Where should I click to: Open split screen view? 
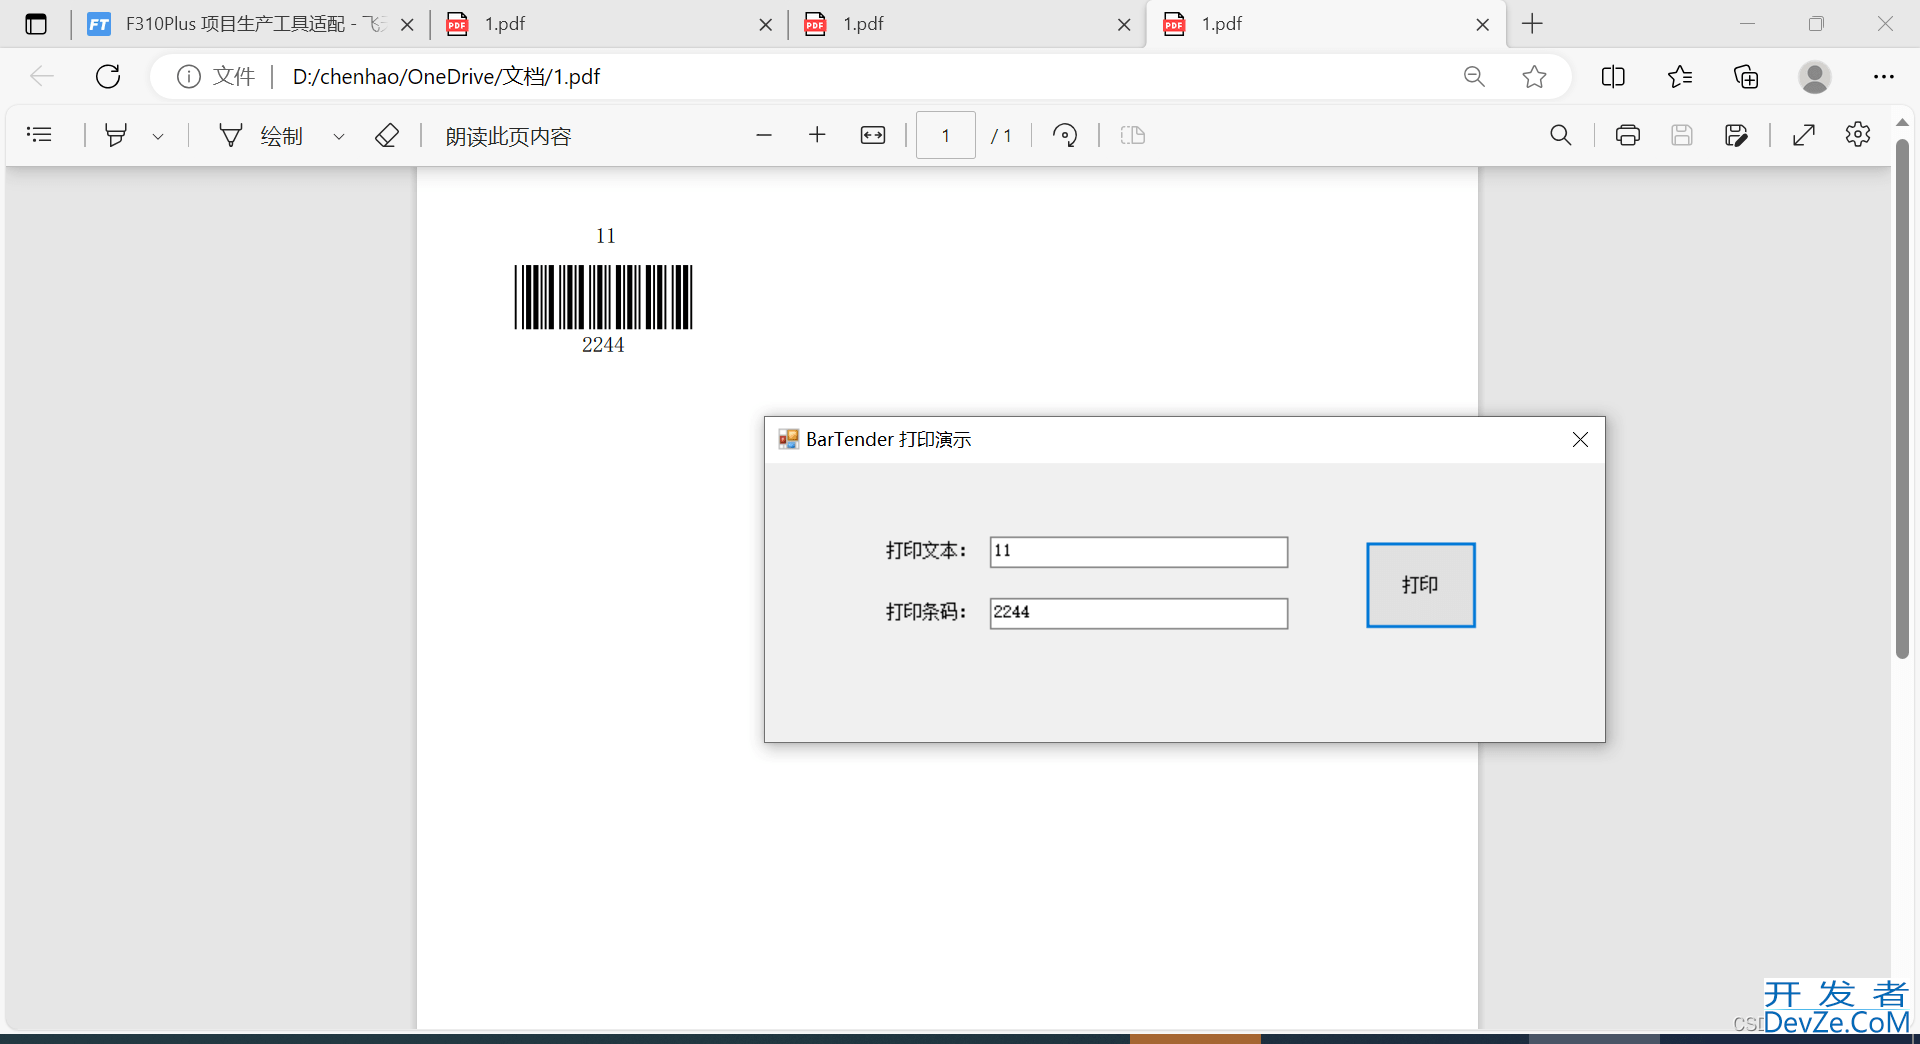click(x=1613, y=76)
